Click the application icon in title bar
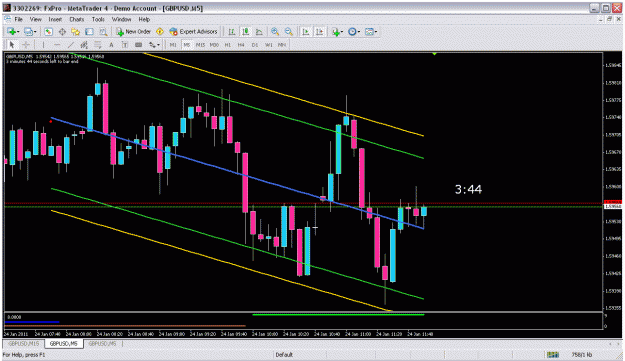 (x=7, y=8)
